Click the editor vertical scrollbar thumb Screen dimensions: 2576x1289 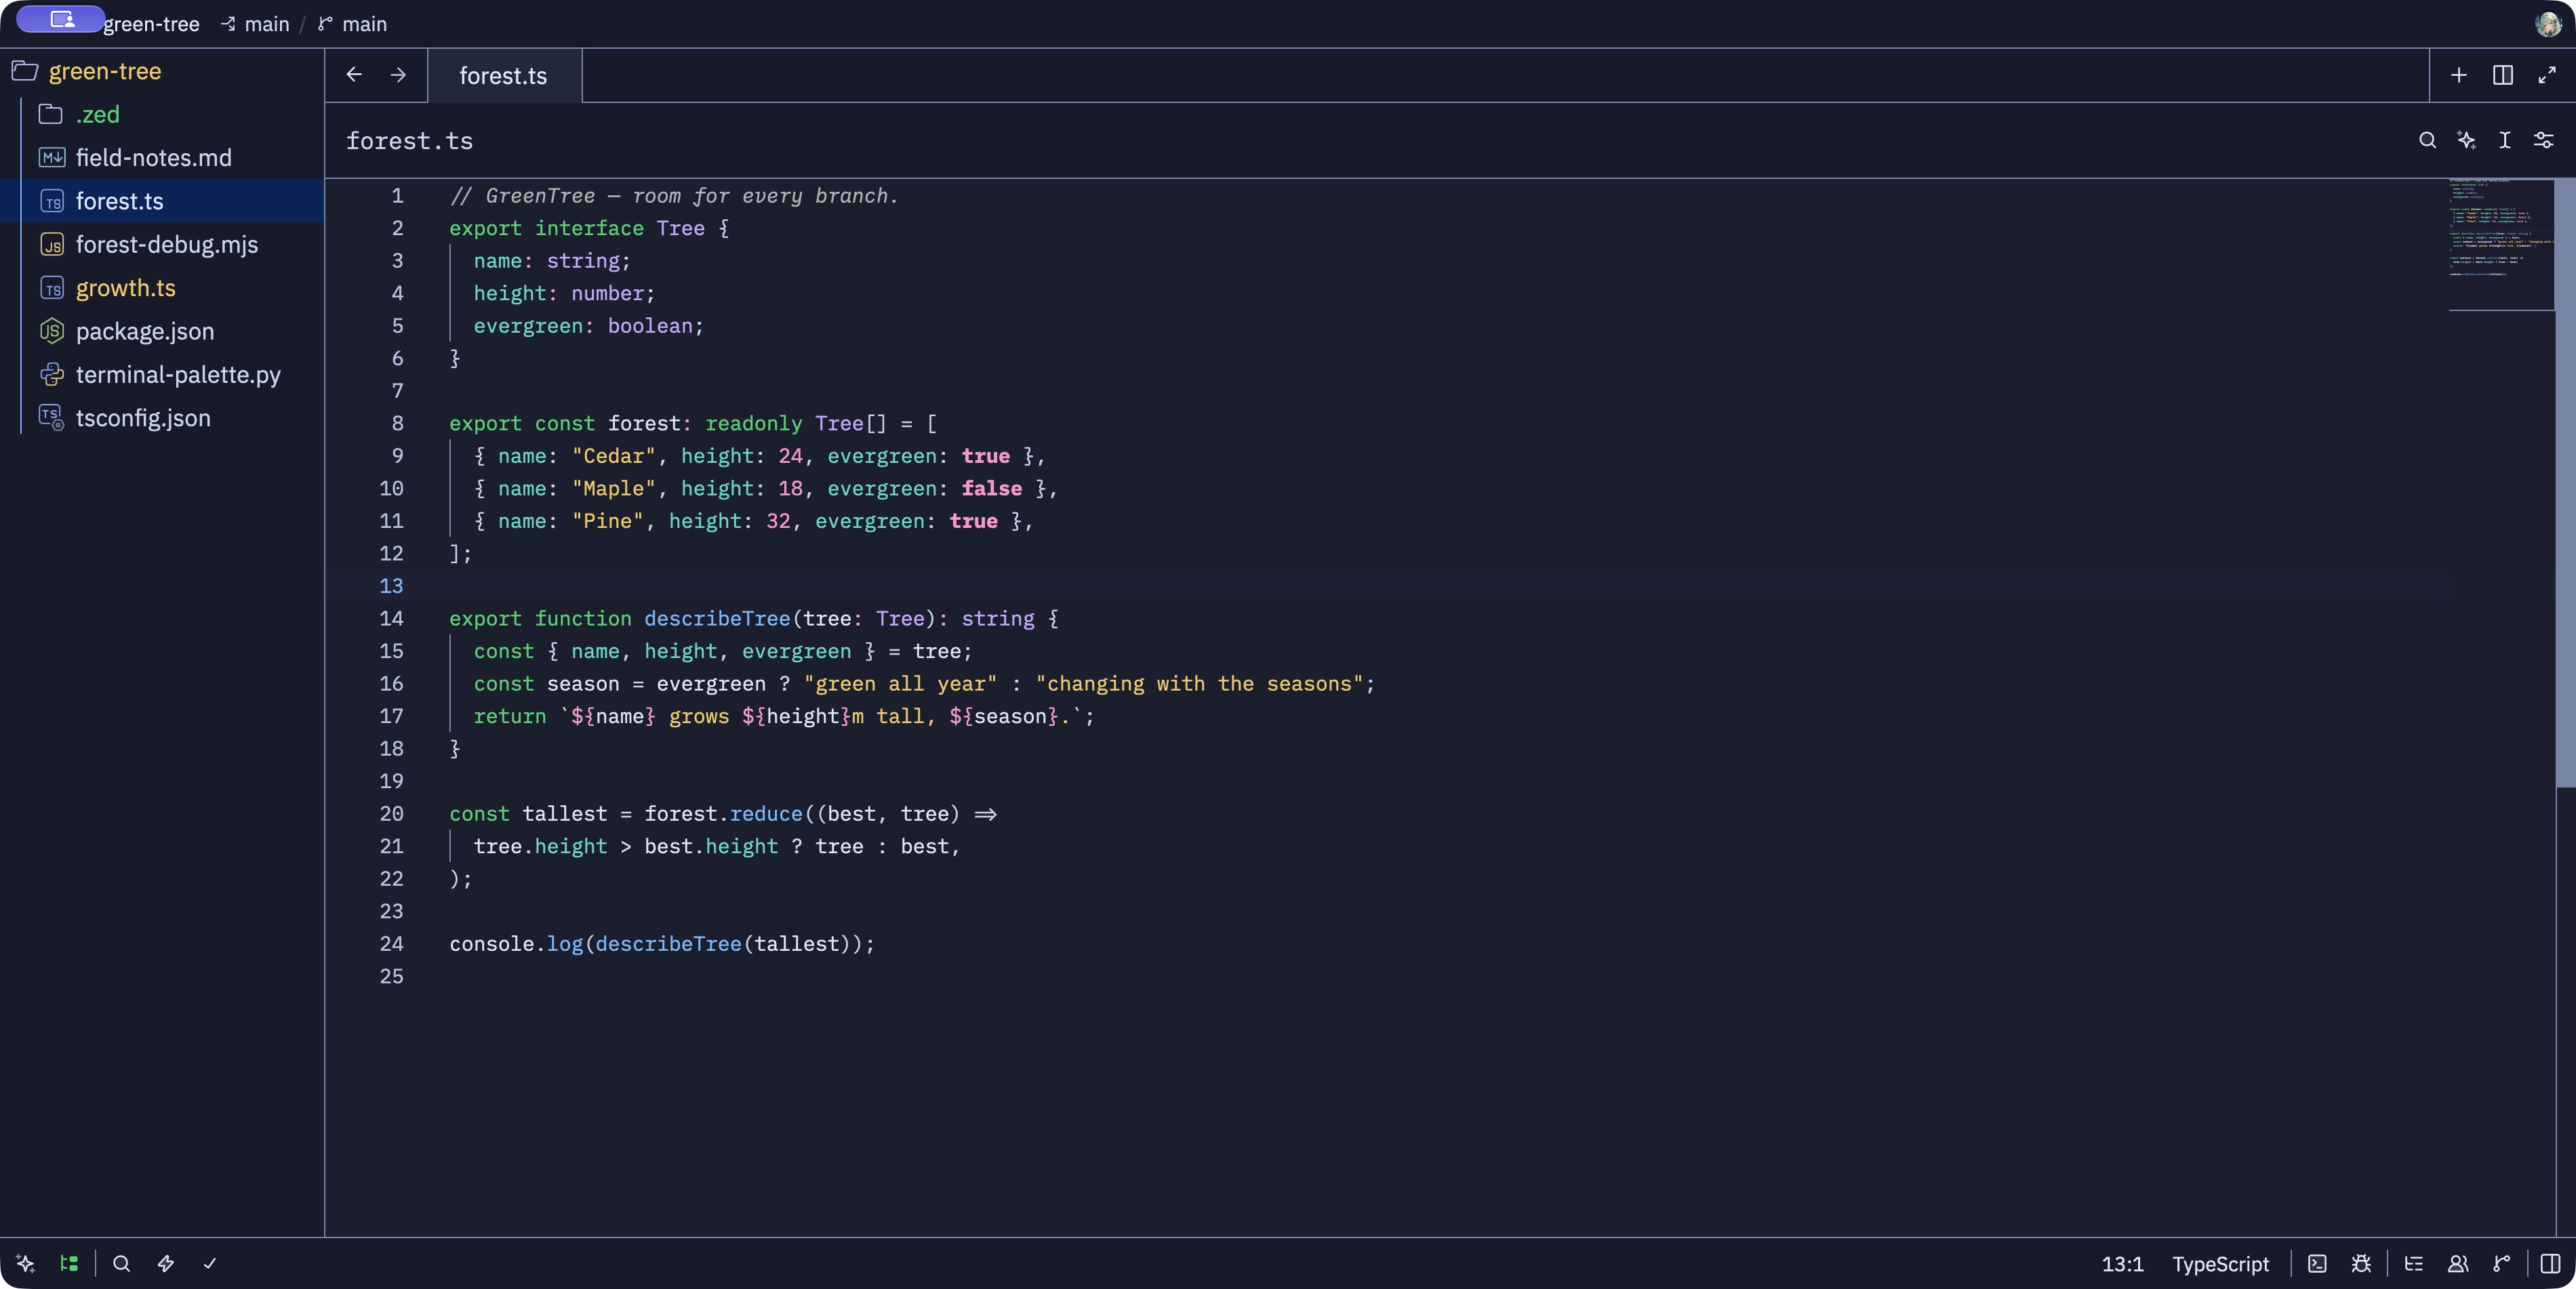point(2565,483)
